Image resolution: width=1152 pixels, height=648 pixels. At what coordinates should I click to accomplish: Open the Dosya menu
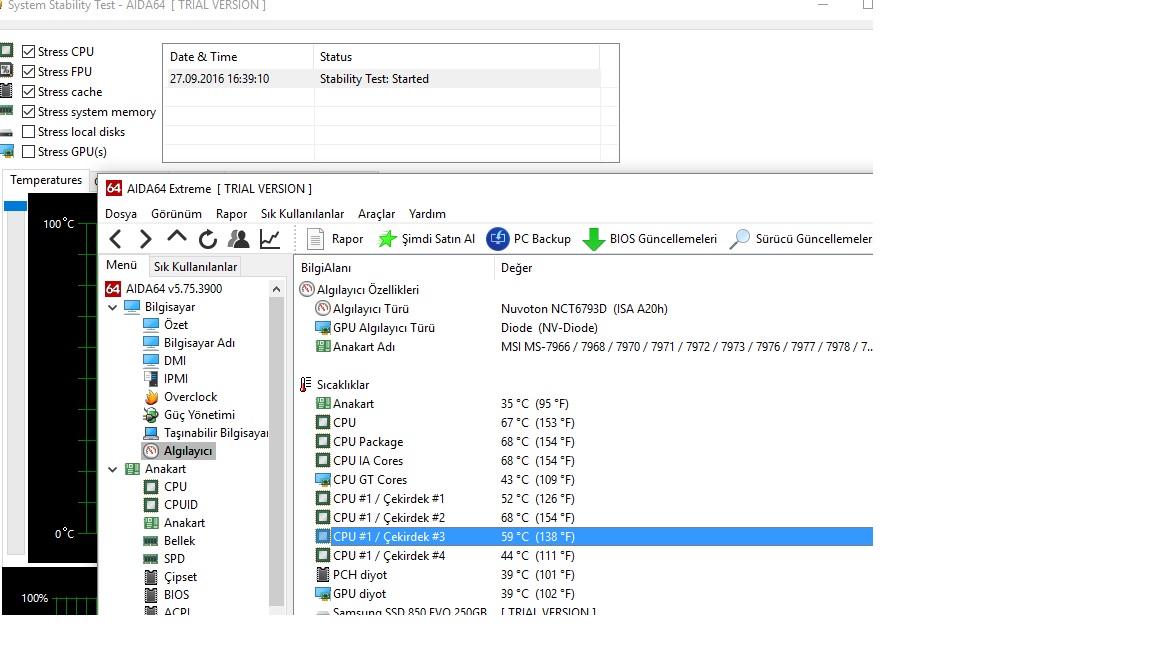pyautogui.click(x=120, y=214)
